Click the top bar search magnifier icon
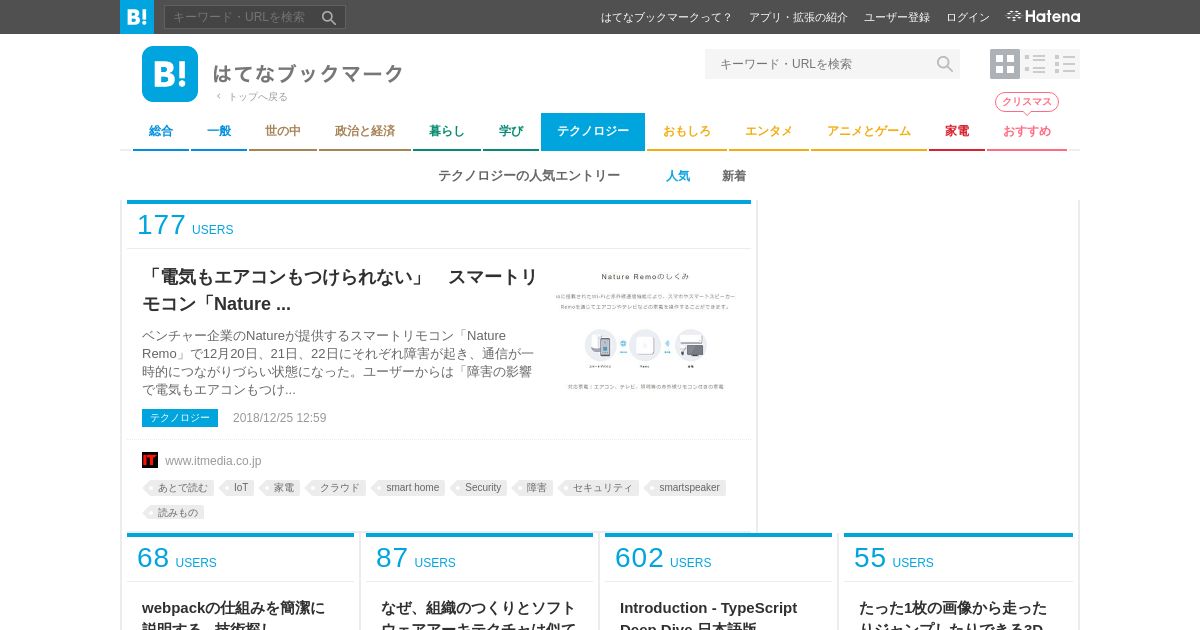 [x=329, y=17]
